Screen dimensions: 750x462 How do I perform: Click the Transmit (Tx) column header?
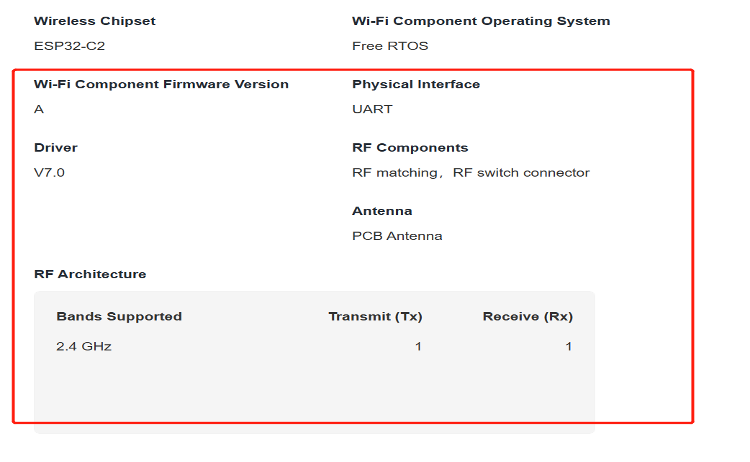tap(375, 317)
